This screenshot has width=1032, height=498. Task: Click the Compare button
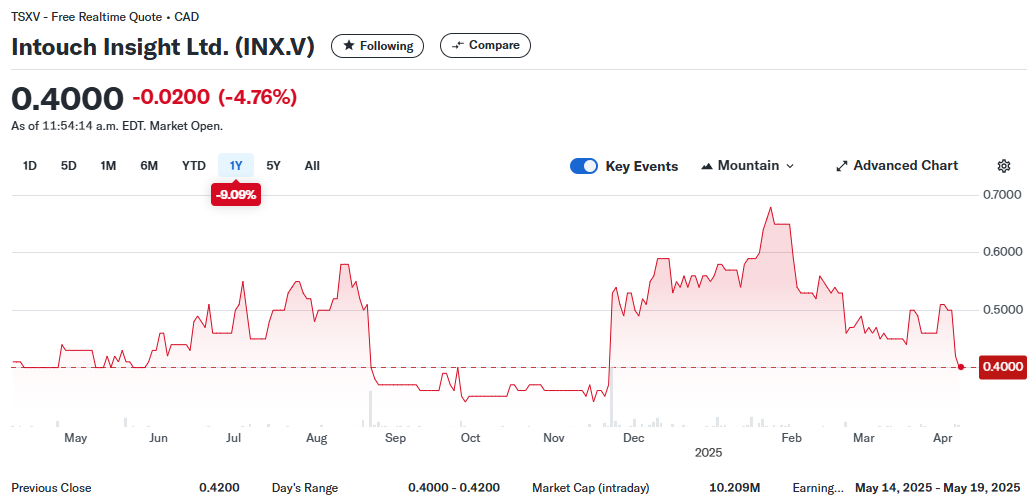(485, 45)
